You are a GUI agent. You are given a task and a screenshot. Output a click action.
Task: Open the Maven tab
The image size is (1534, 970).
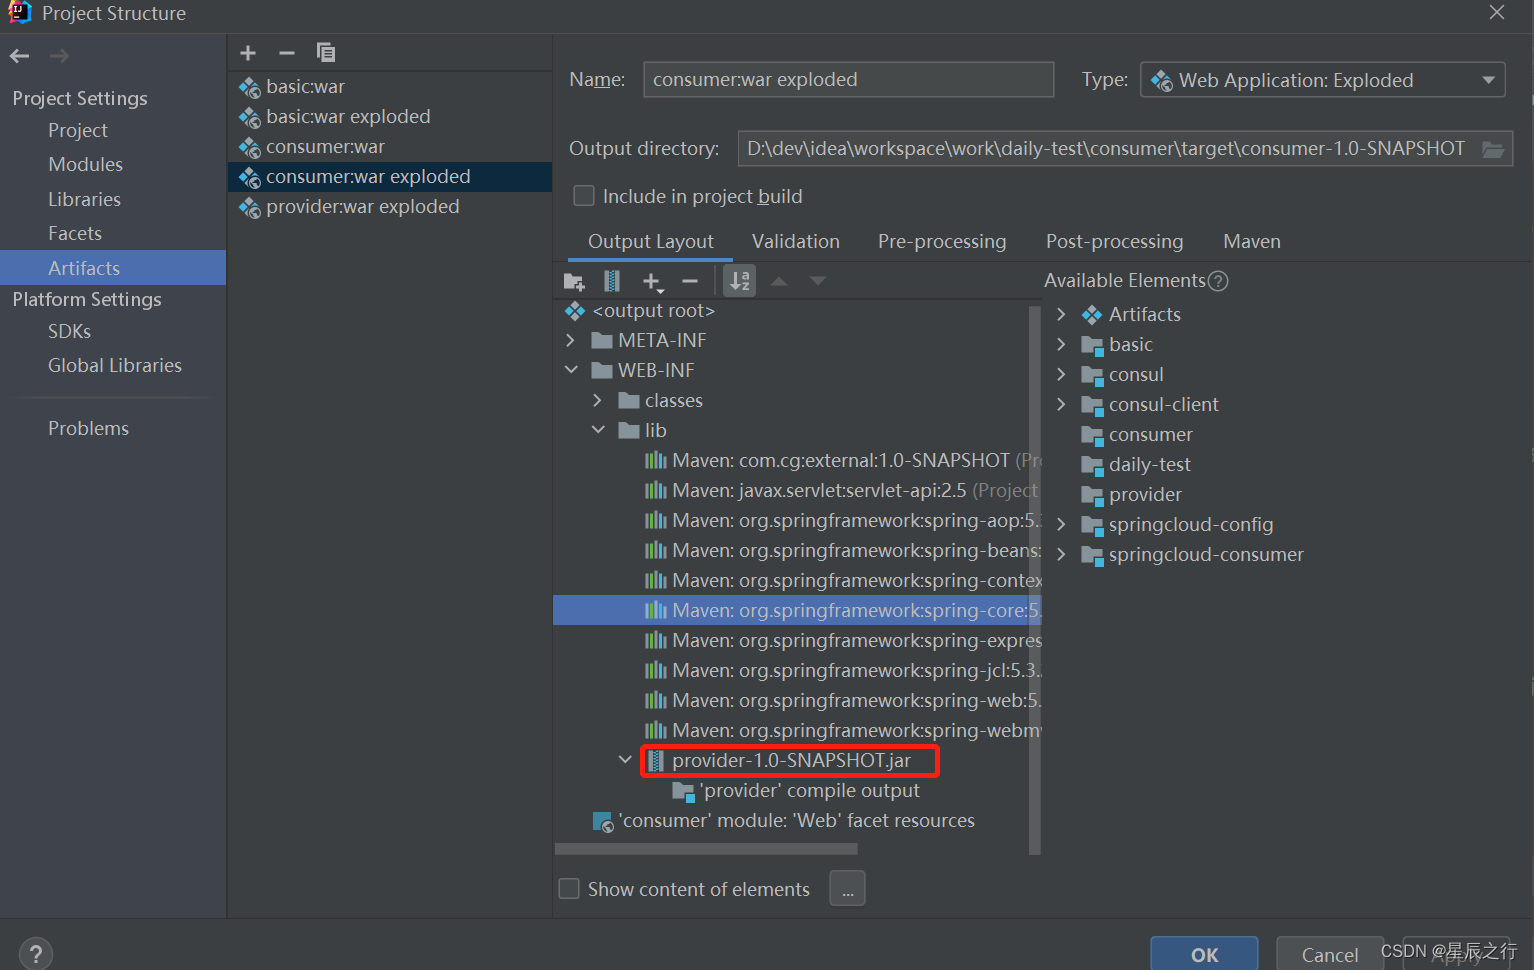pos(1252,242)
